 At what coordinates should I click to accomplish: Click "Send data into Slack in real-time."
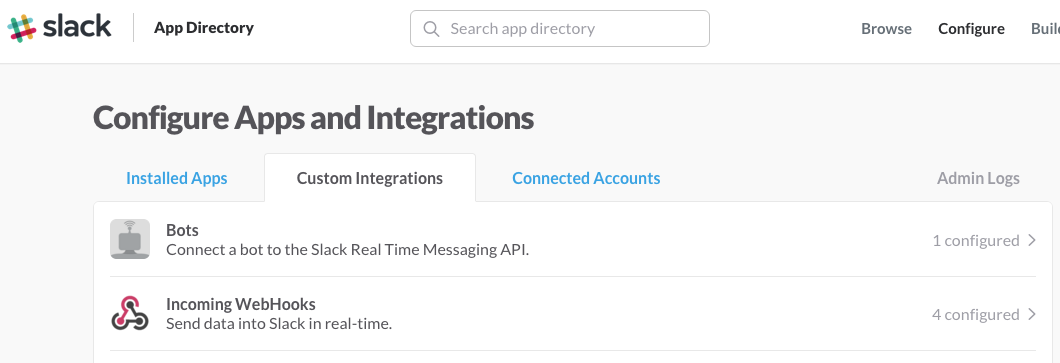(x=279, y=324)
